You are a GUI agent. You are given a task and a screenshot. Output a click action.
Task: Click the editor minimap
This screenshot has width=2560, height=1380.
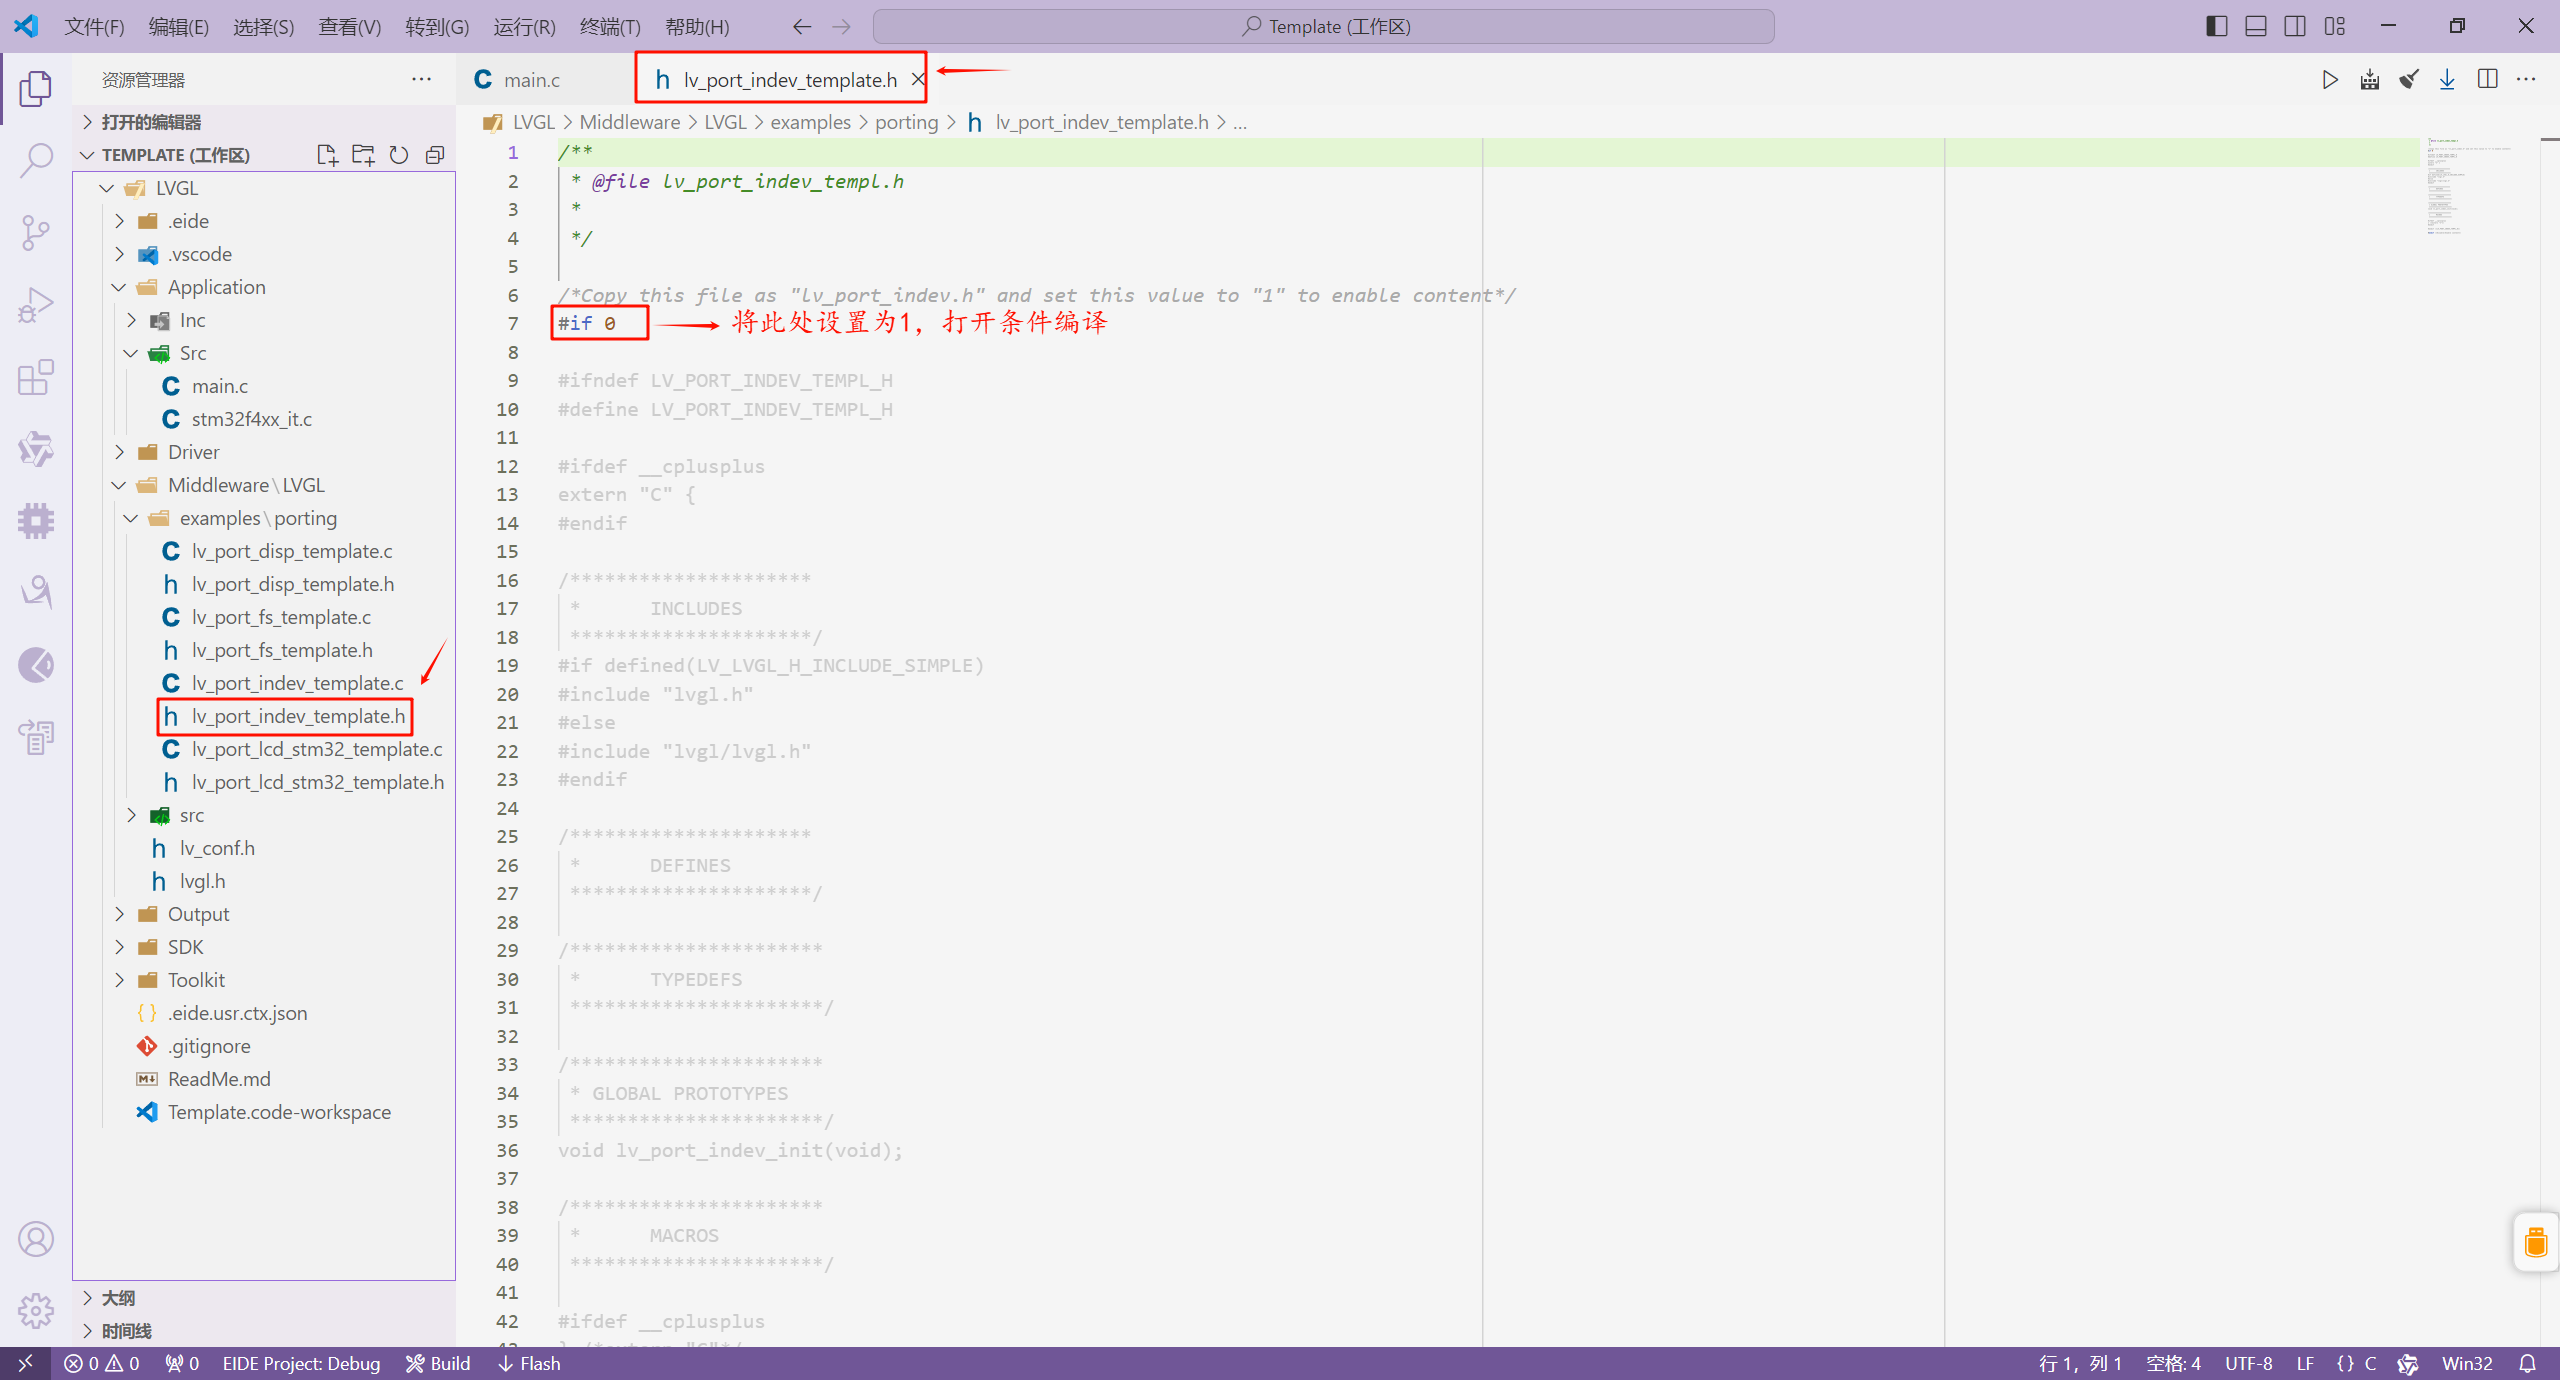[2478, 187]
